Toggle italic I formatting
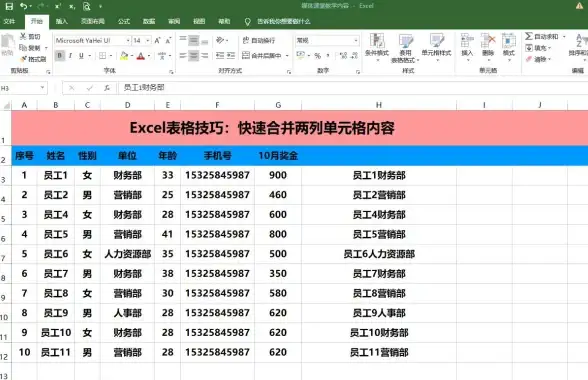Screen dimensions: 588x380 pos(70,56)
